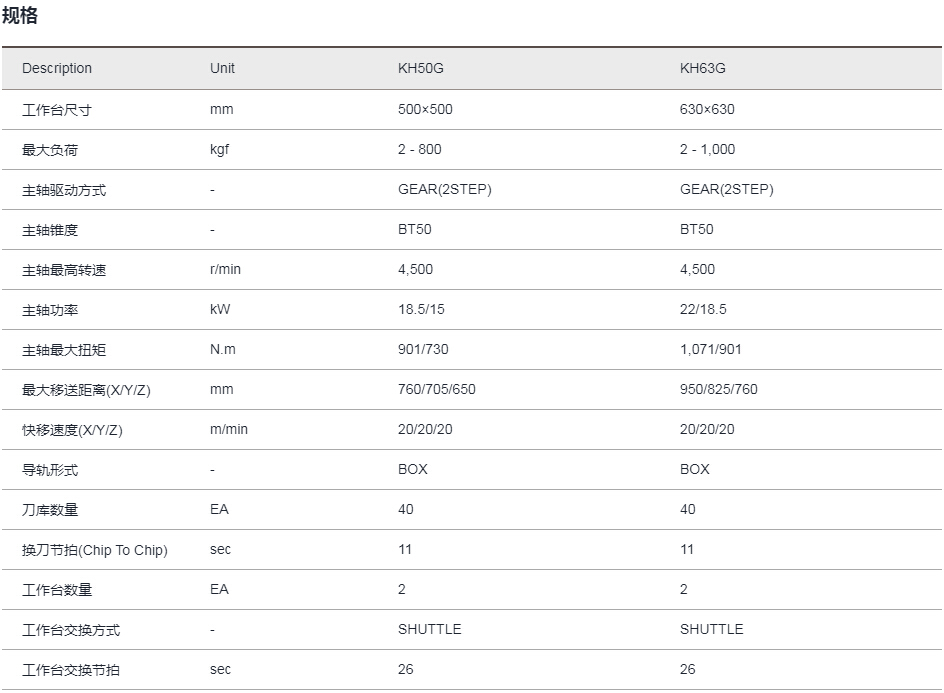Click the 主轴锥度 row label
Image resolution: width=944 pixels, height=693 pixels.
coord(50,229)
